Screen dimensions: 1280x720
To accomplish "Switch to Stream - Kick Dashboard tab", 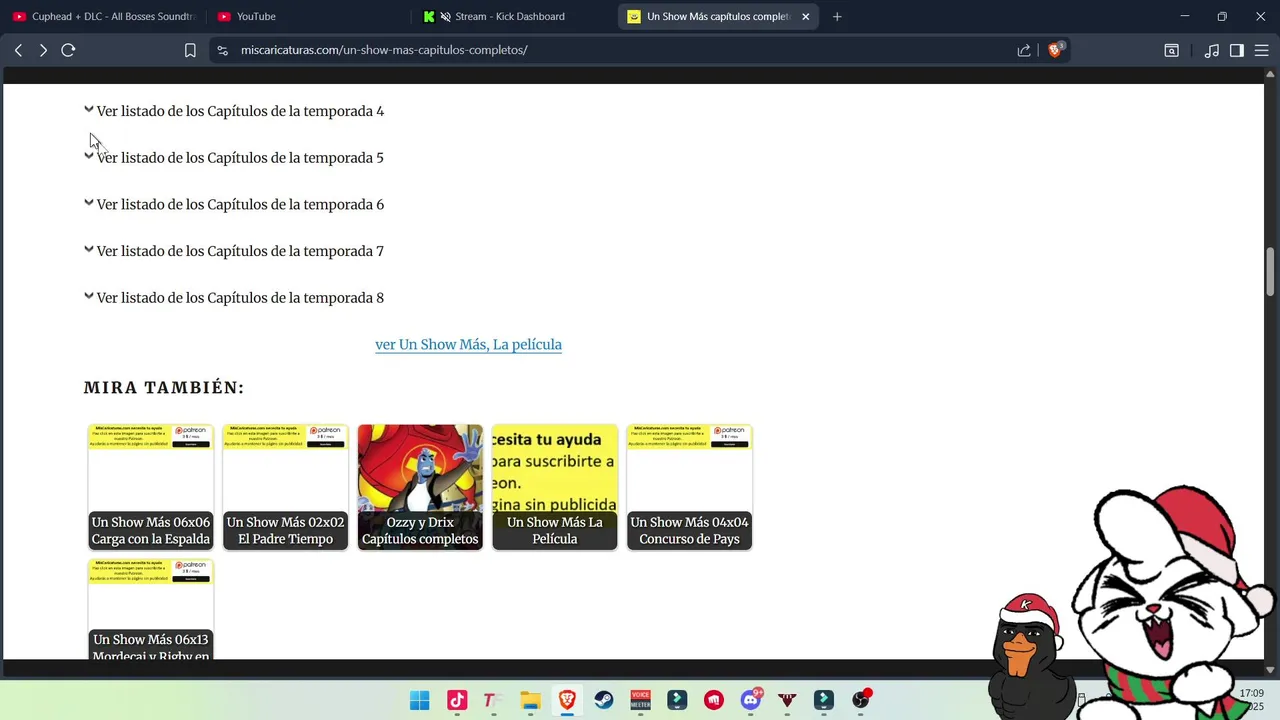I will pyautogui.click(x=510, y=16).
